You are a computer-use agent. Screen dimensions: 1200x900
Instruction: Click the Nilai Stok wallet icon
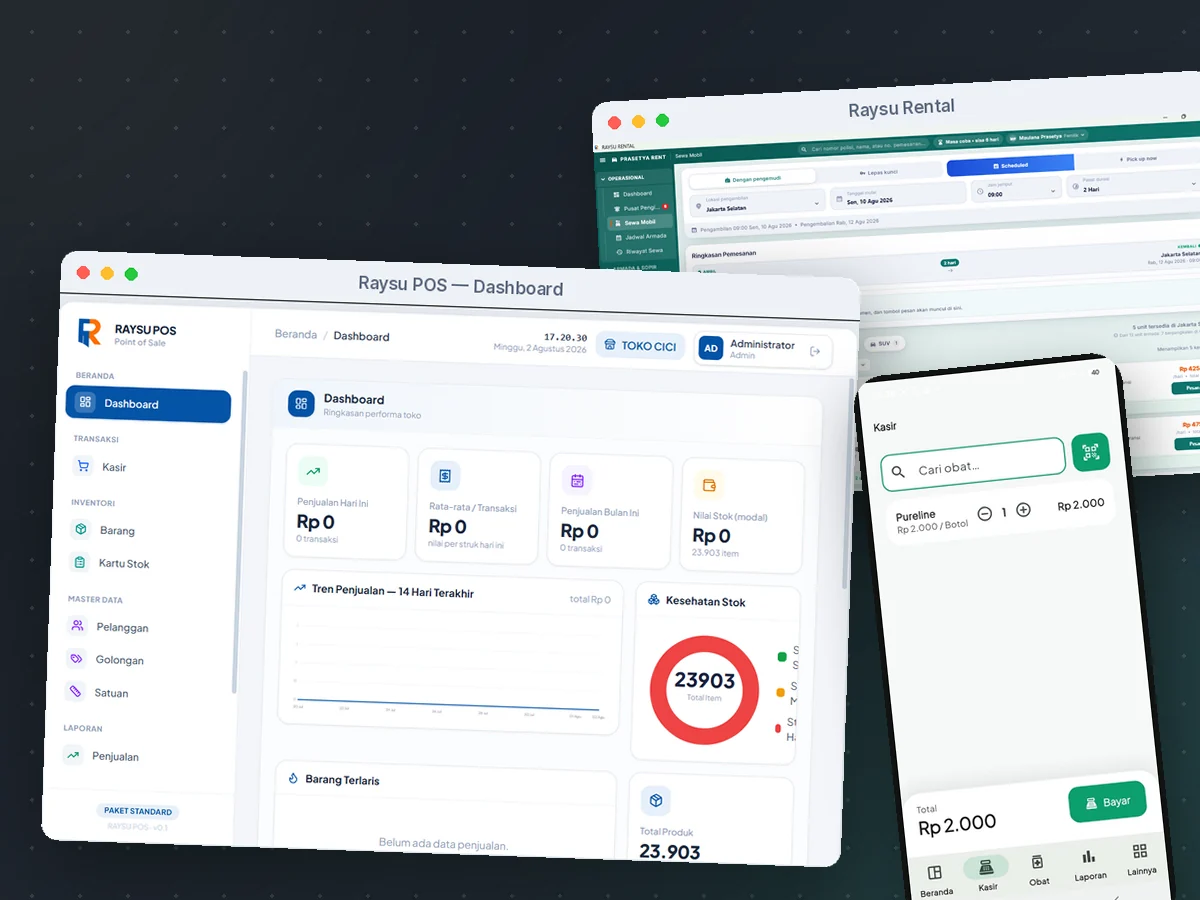(x=709, y=485)
